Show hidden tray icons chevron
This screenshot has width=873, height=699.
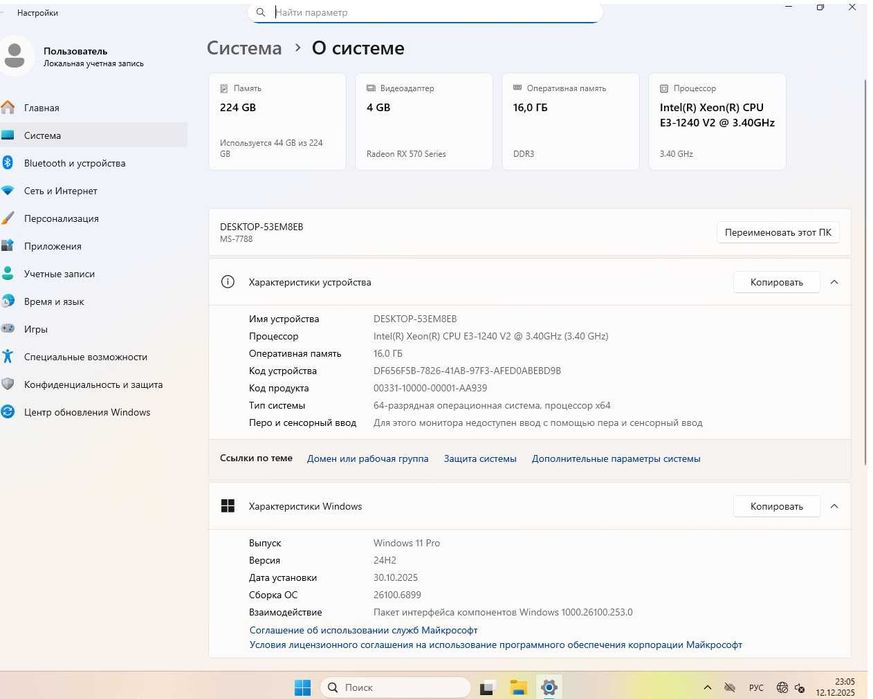pos(708,687)
